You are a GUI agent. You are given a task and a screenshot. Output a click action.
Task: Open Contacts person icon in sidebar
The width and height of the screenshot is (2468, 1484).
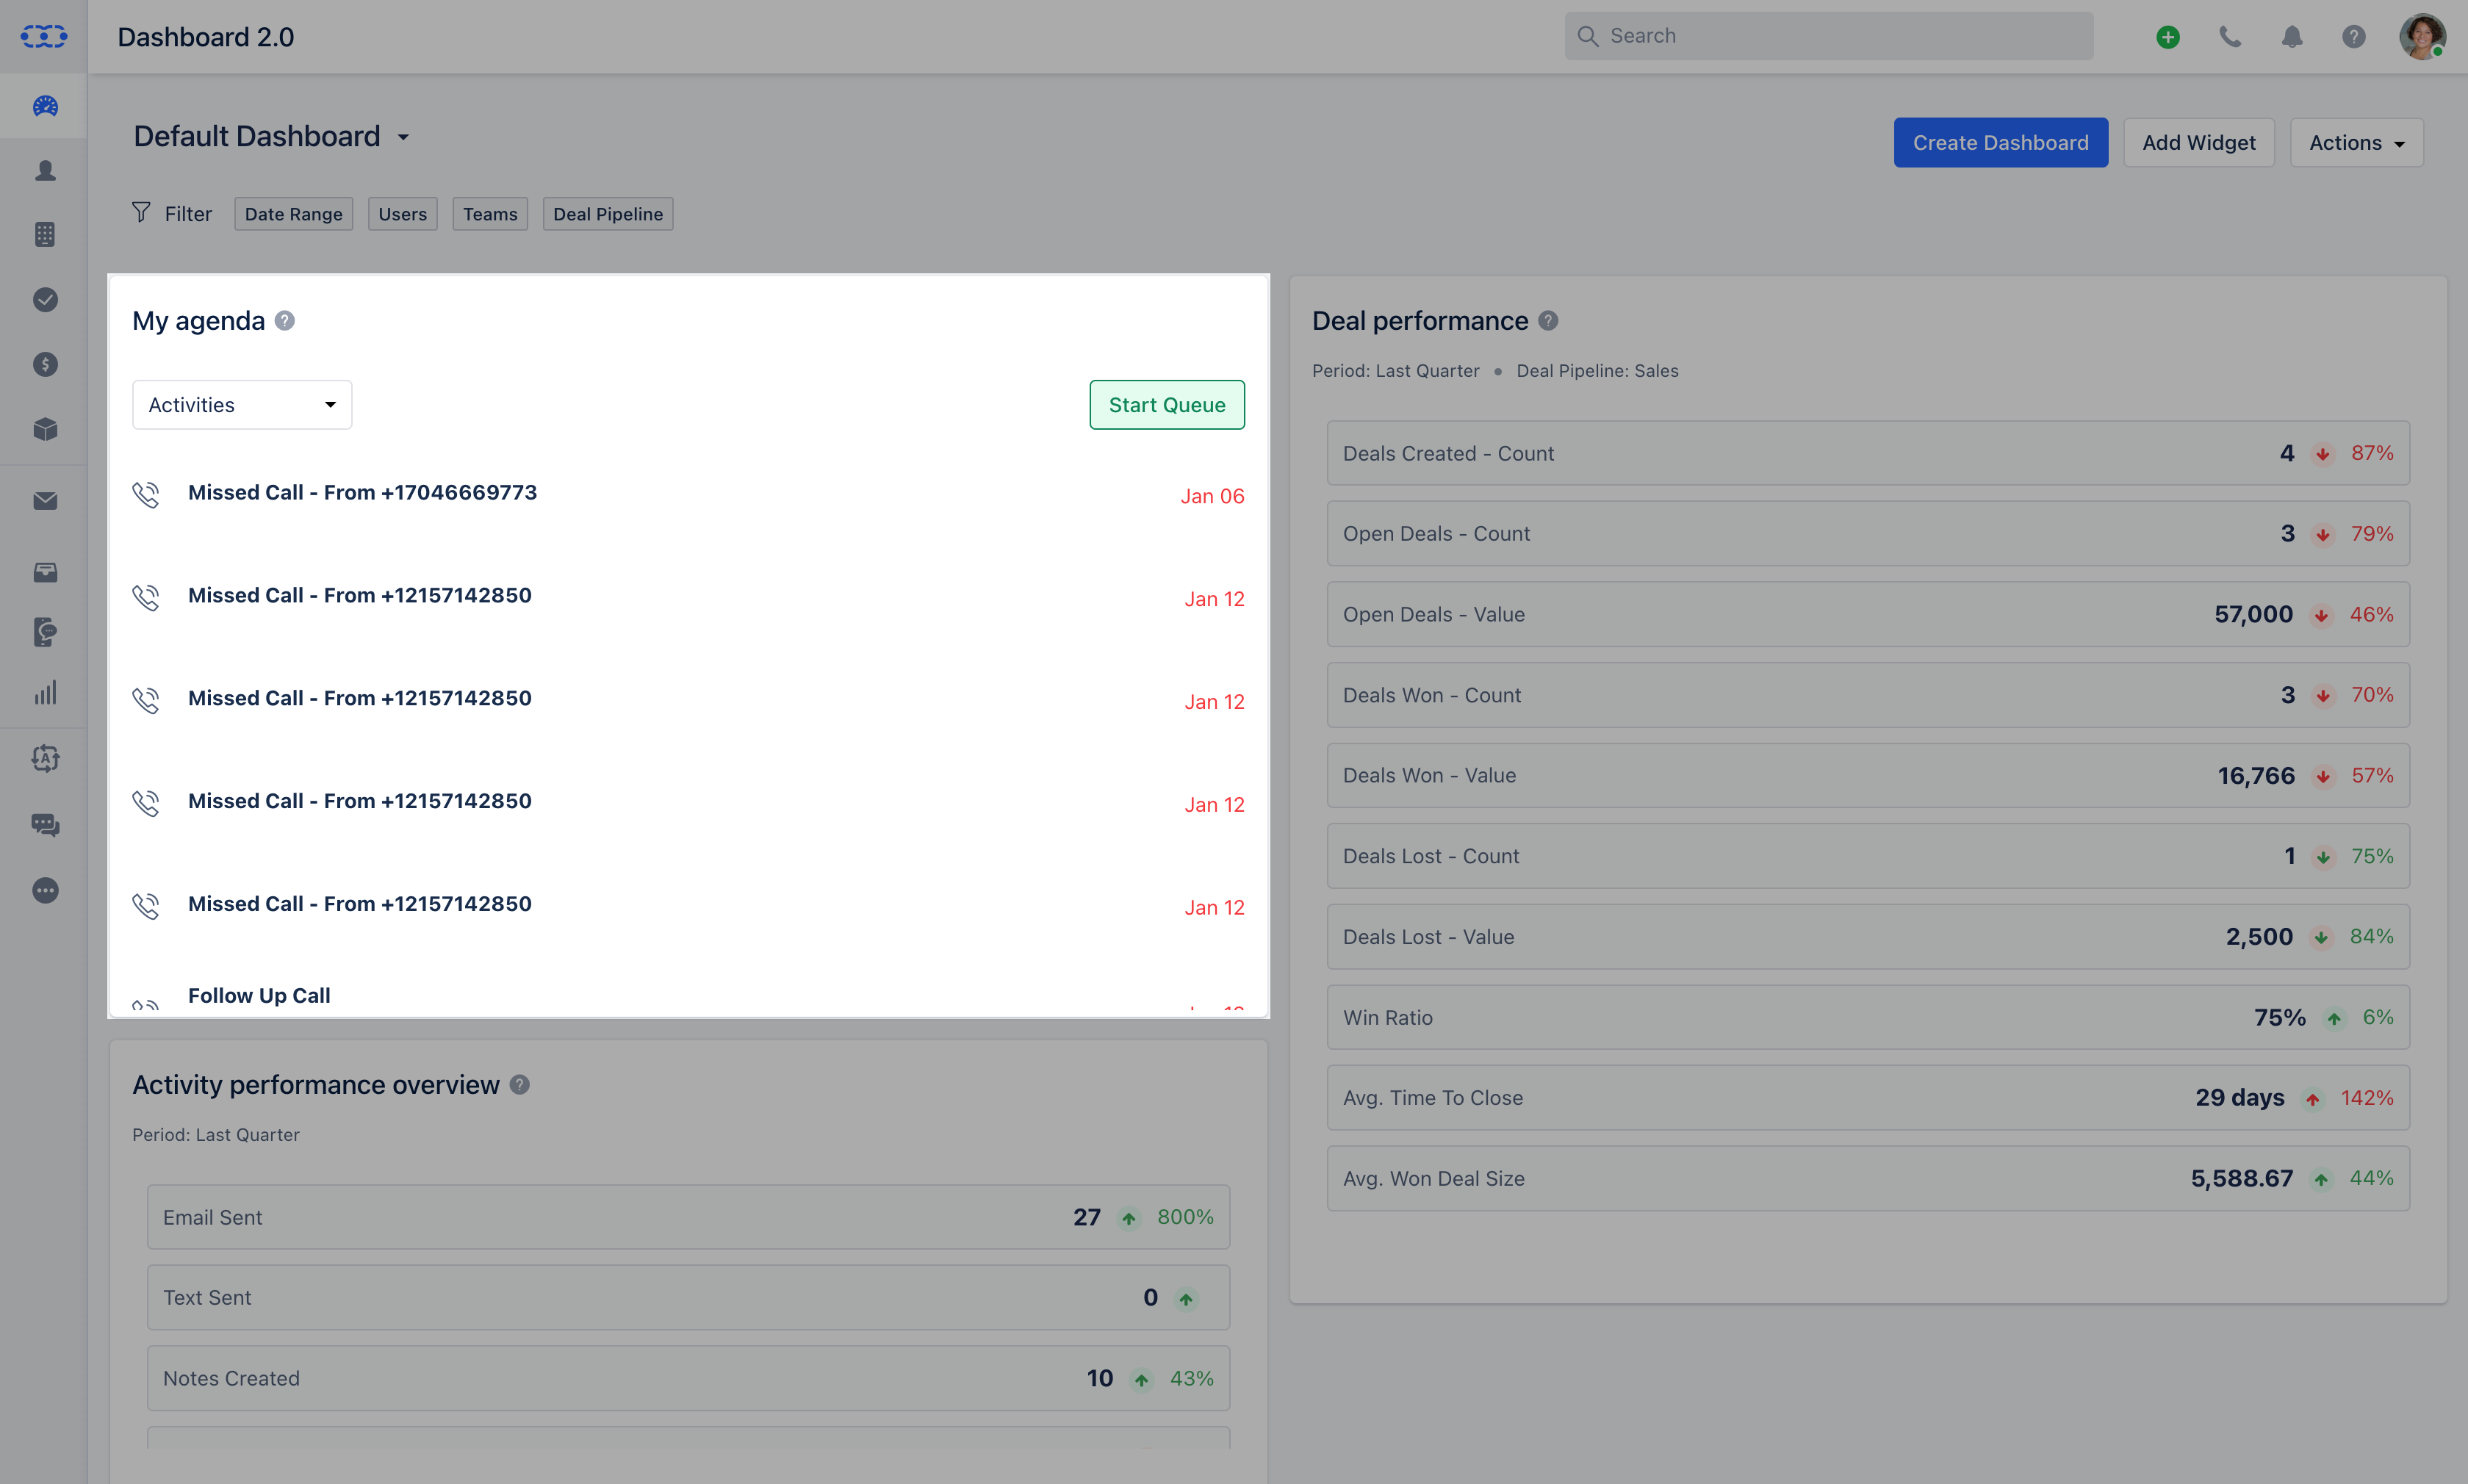[45, 170]
